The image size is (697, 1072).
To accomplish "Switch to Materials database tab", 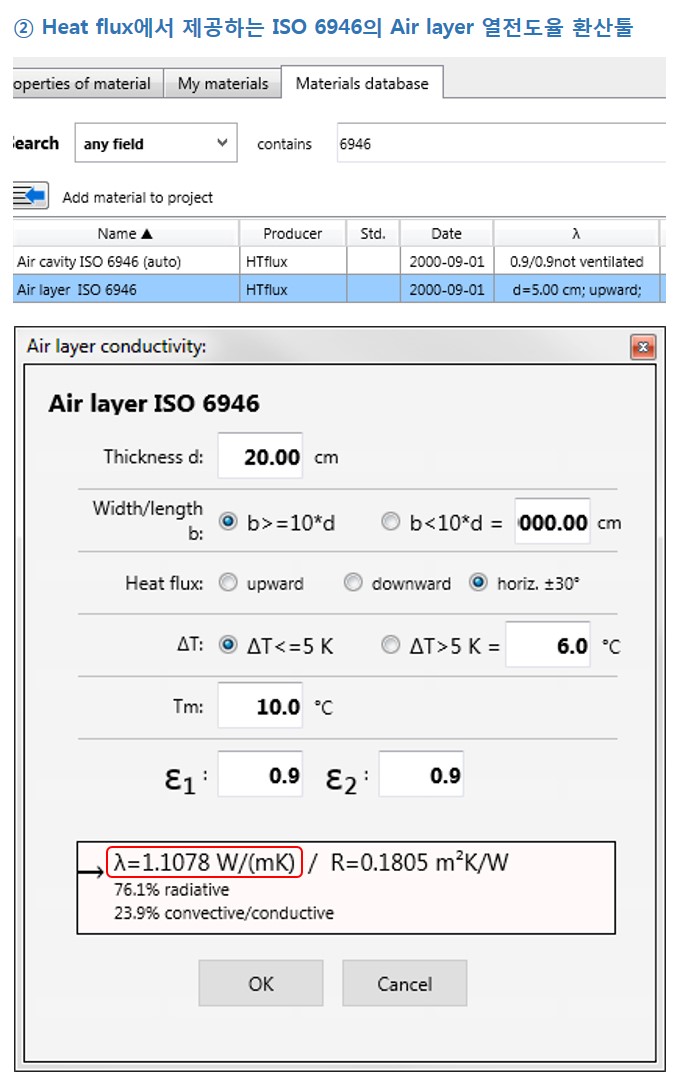I will pyautogui.click(x=361, y=84).
